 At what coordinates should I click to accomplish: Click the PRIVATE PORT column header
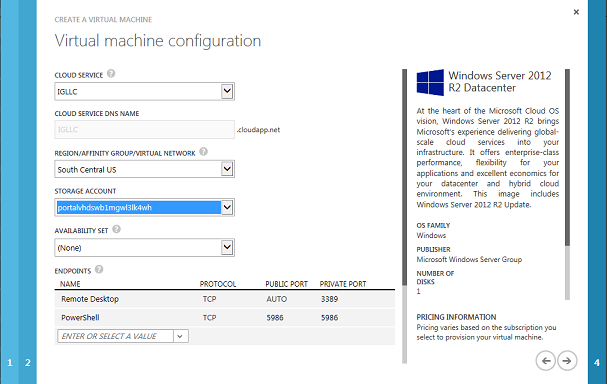point(343,284)
